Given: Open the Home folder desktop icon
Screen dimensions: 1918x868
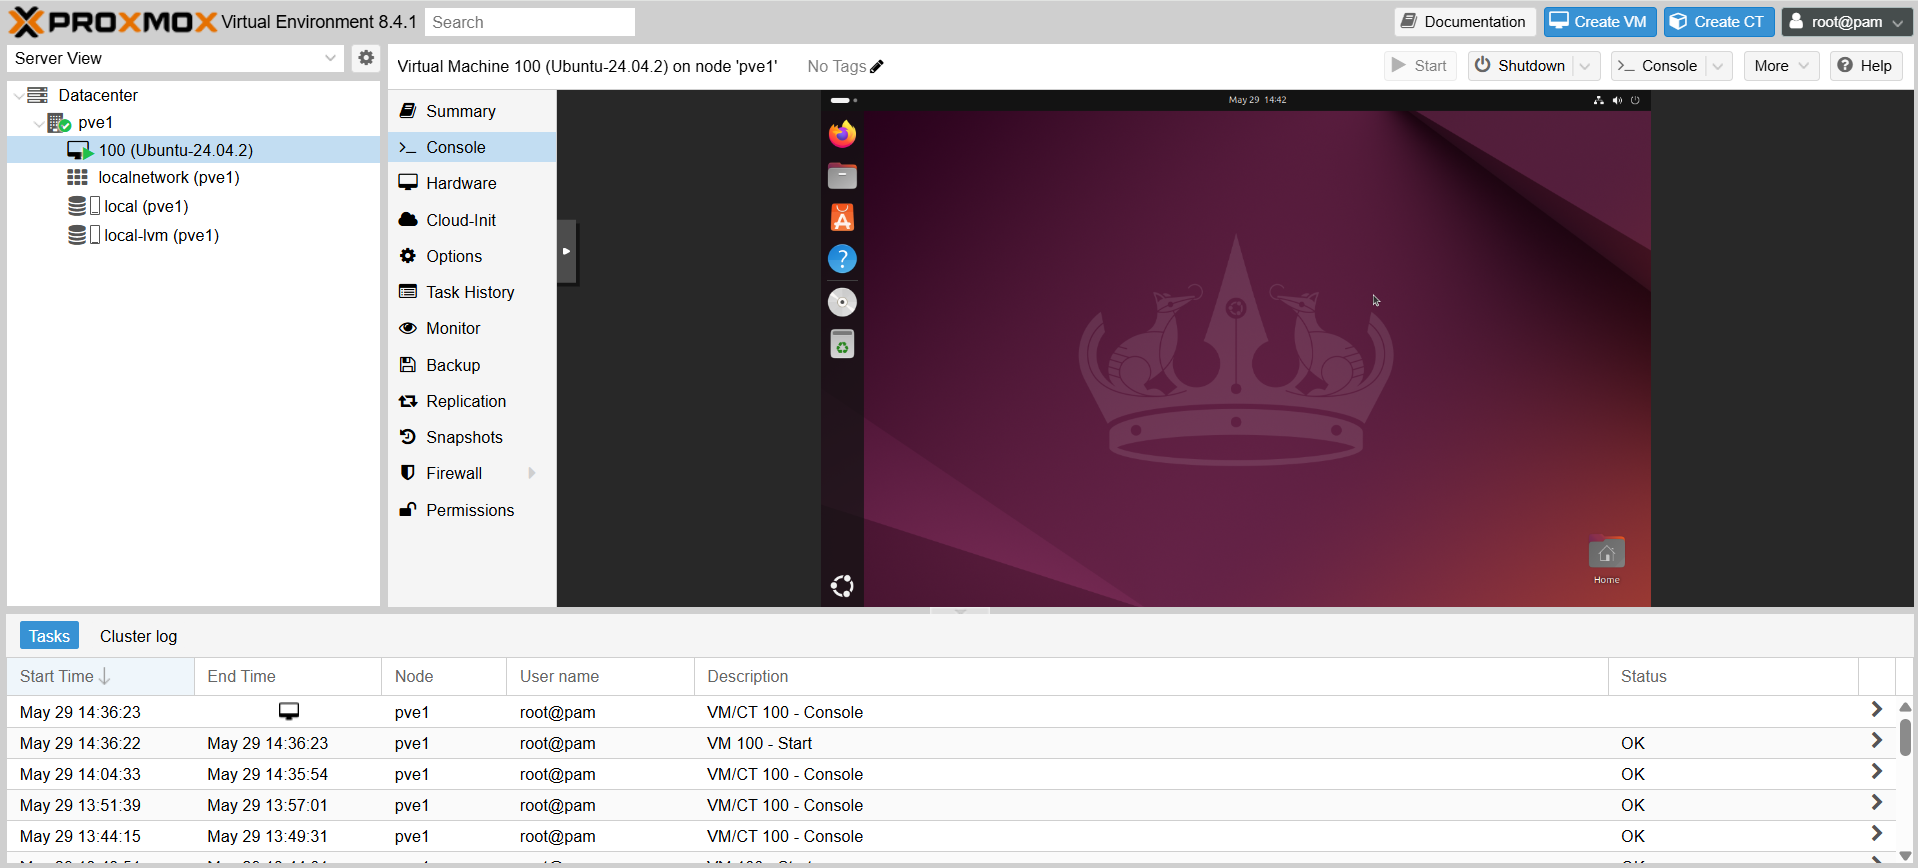Looking at the screenshot, I should tap(1606, 560).
